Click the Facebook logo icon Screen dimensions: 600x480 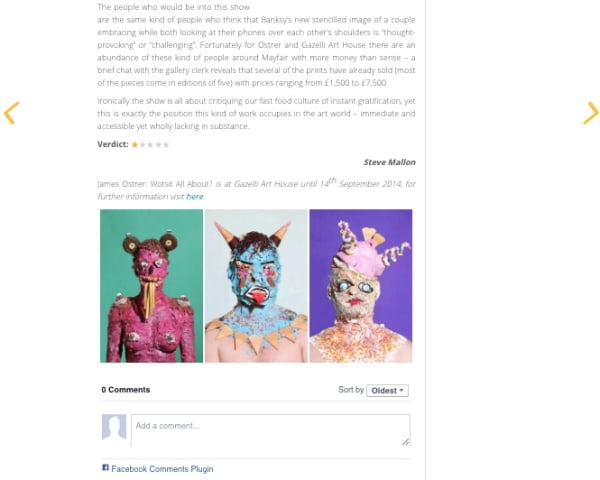tap(106, 467)
